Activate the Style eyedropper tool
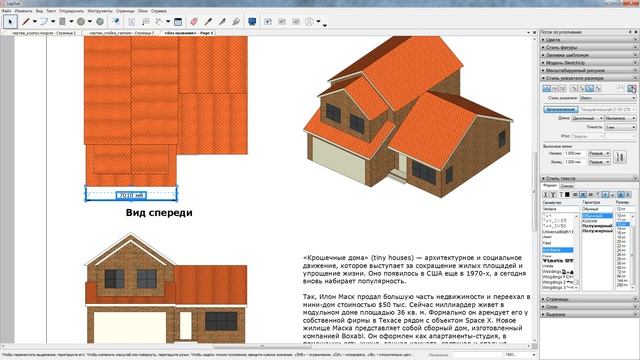Viewport: 640px width, 360px height. tap(208, 22)
